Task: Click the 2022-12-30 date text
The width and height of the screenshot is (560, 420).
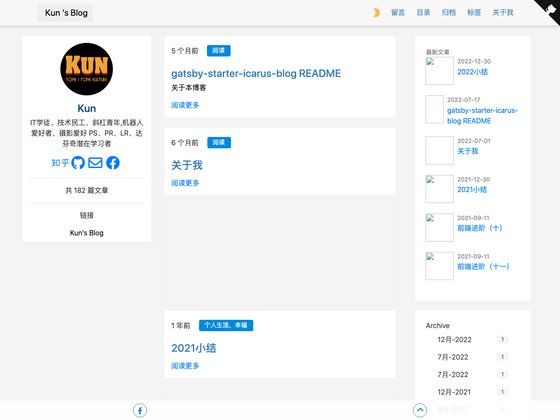Action: coord(474,61)
